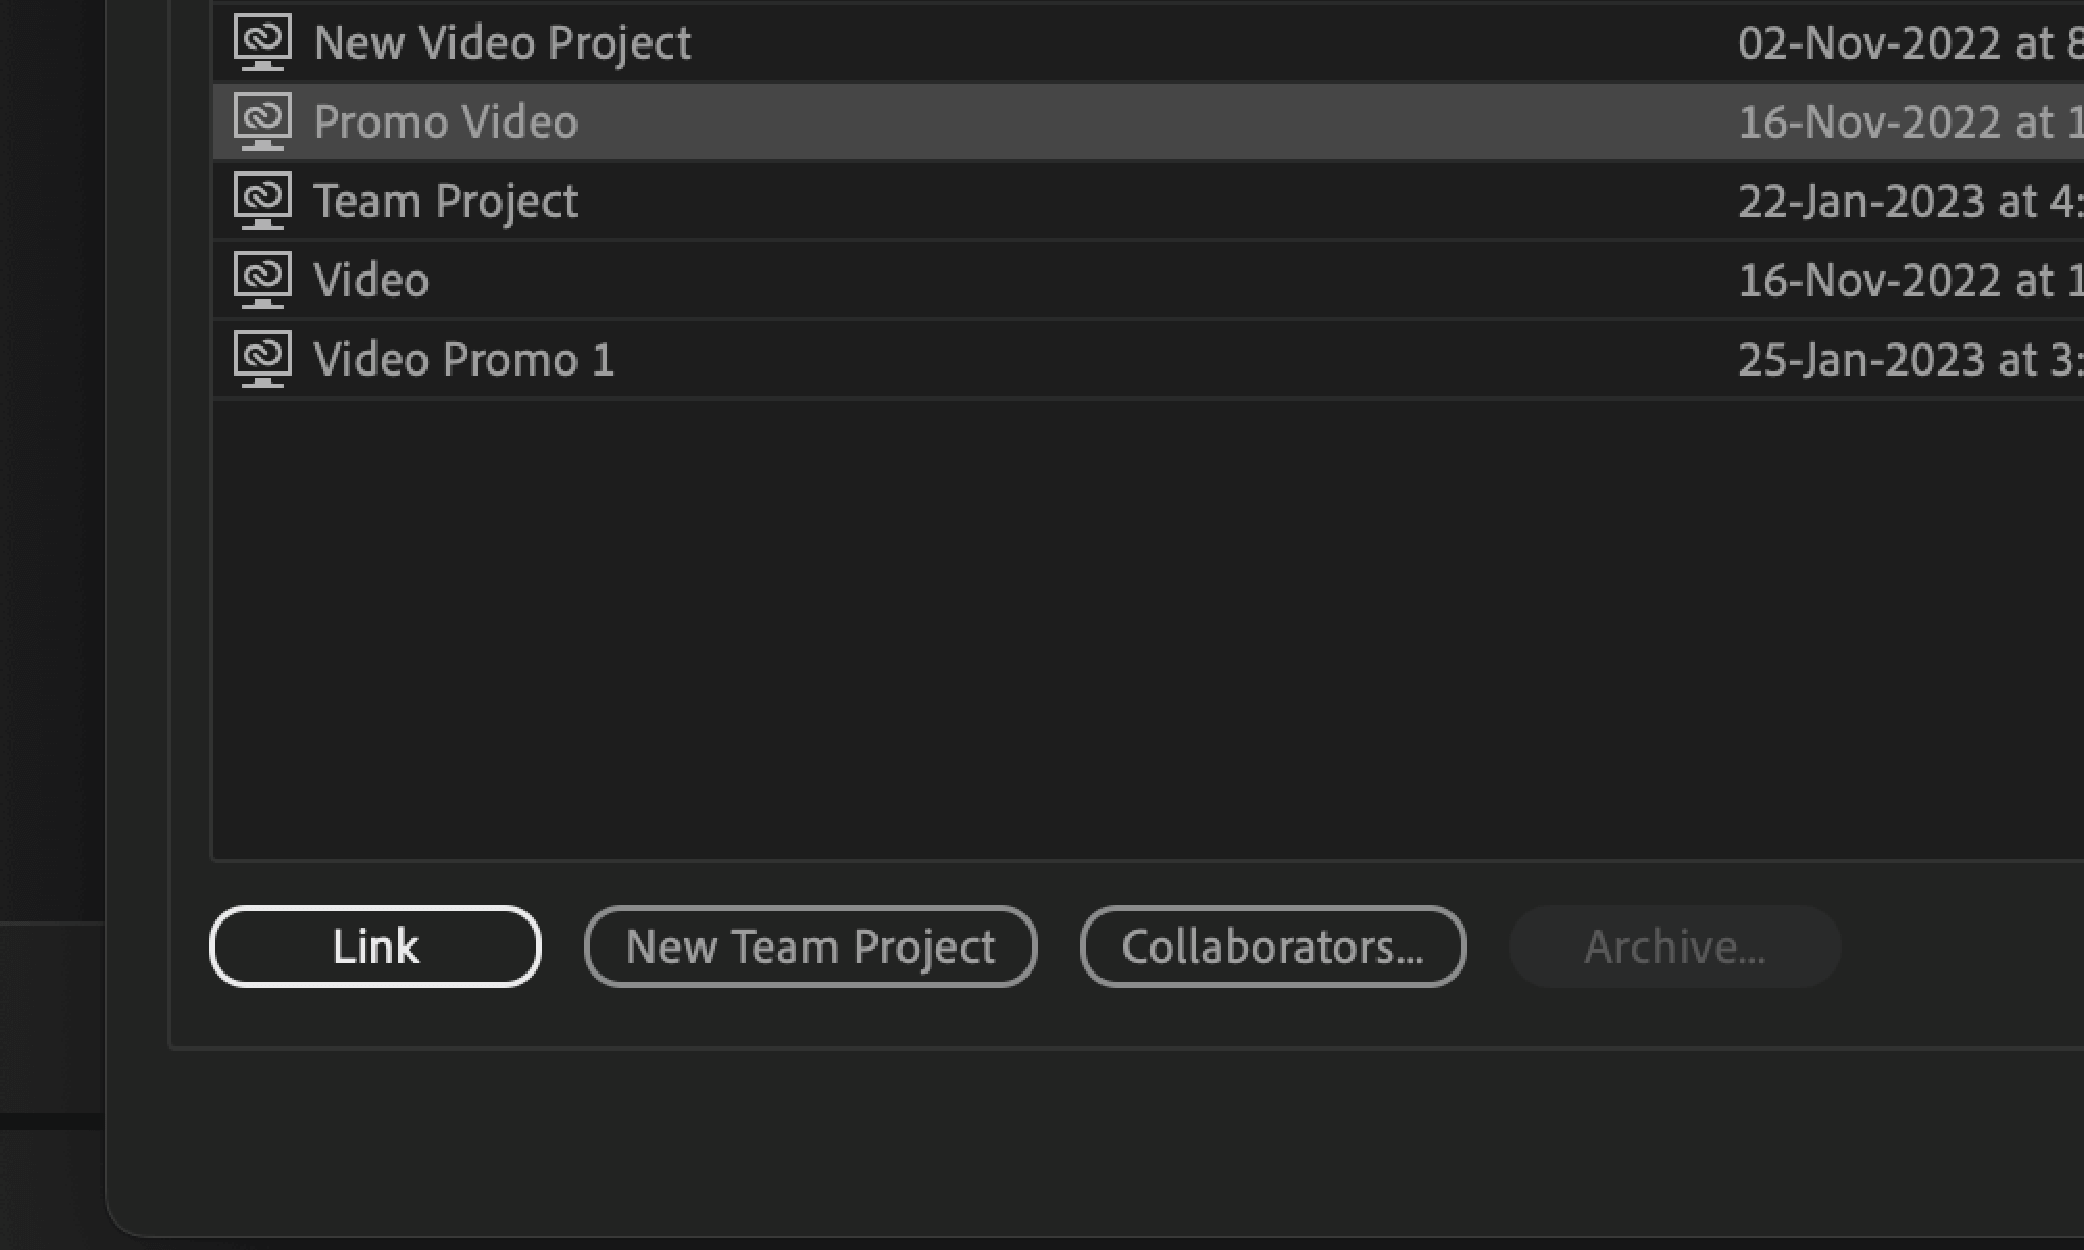This screenshot has height=1250, width=2084.
Task: Click the Creative Cloud icon beside Promo Video
Action: click(x=260, y=121)
